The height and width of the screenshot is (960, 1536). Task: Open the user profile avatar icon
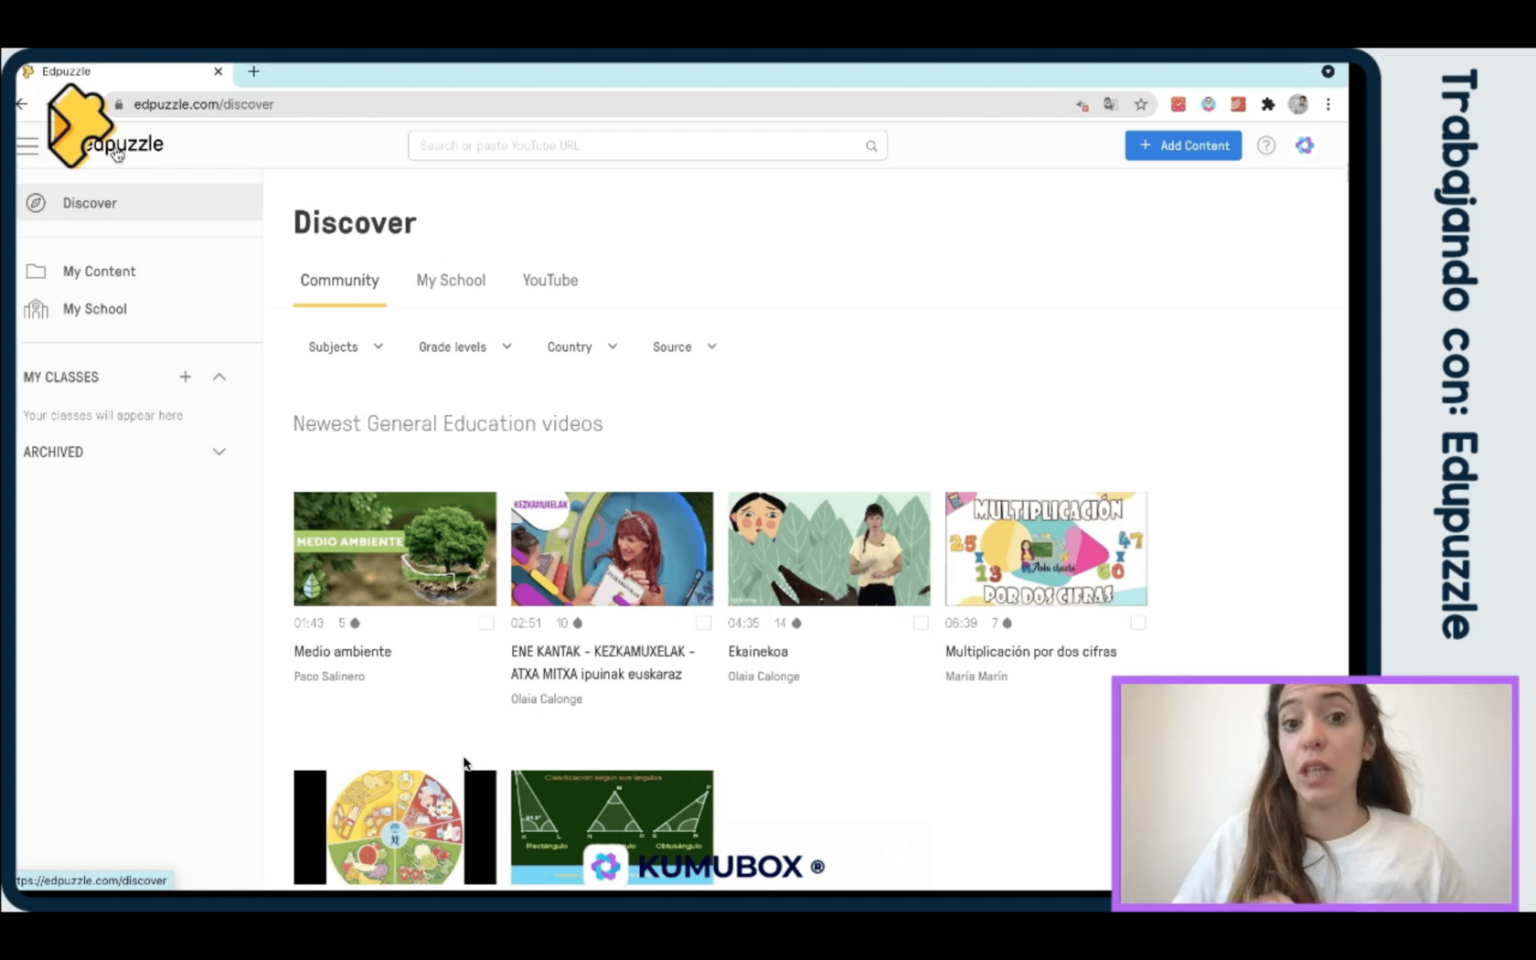pos(1304,146)
